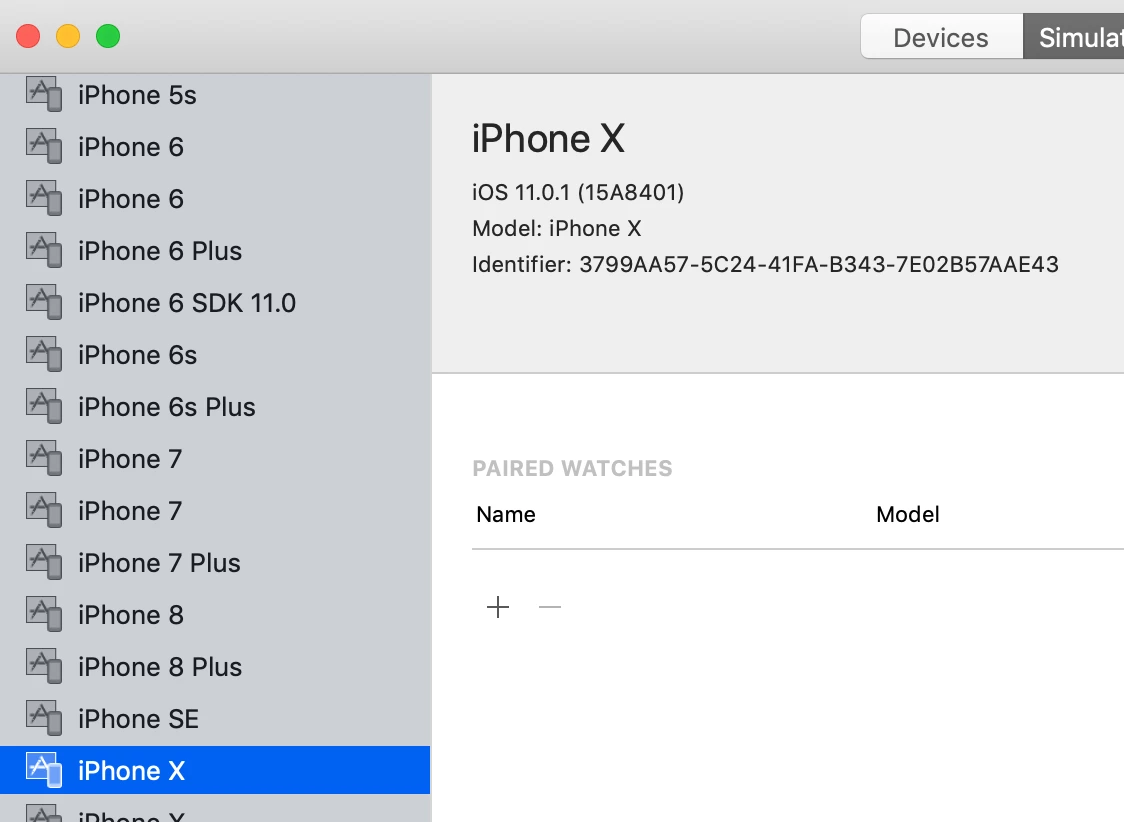Switch to the Devices tab
This screenshot has height=822, width=1124.
(941, 37)
